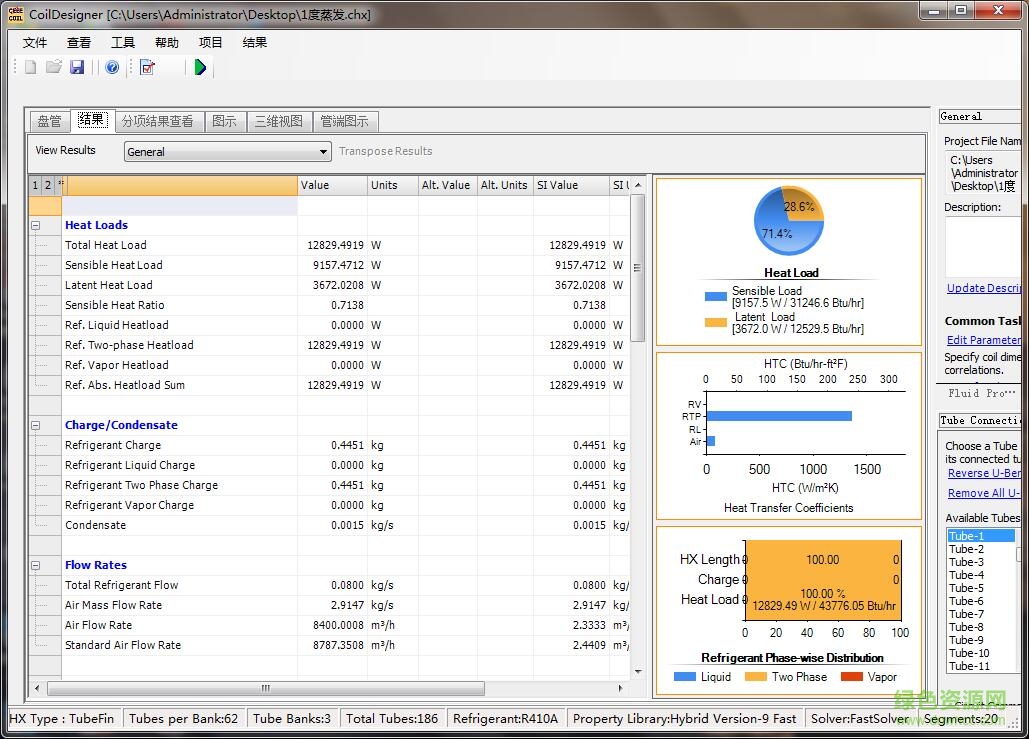1029x739 pixels.
Task: Open the 工具 menu
Action: coord(123,43)
